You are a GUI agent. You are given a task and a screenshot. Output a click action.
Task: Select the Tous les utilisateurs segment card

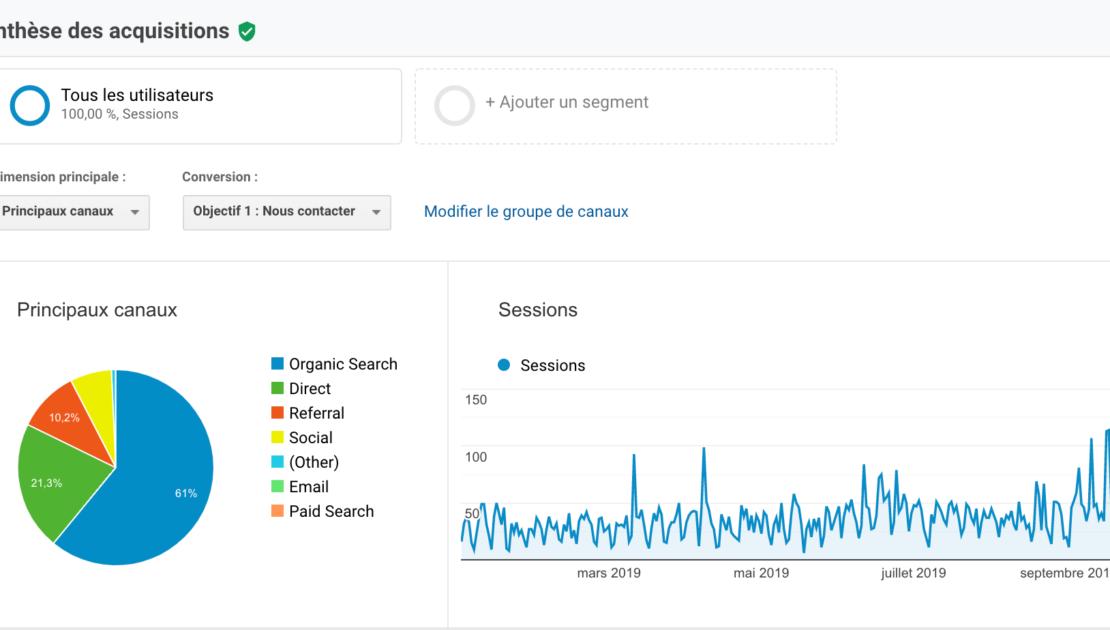click(200, 105)
